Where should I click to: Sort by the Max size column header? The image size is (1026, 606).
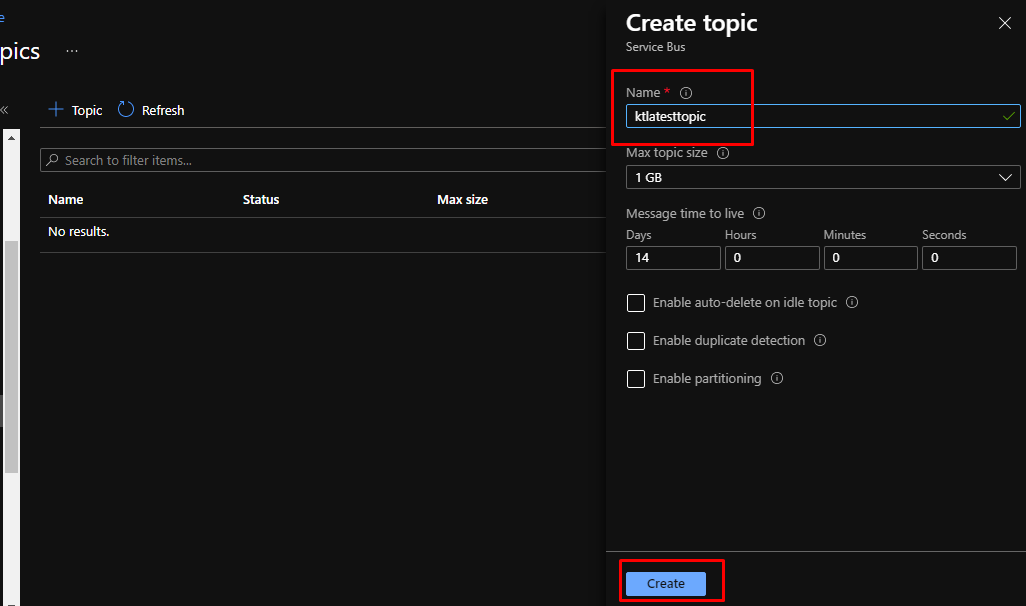462,200
